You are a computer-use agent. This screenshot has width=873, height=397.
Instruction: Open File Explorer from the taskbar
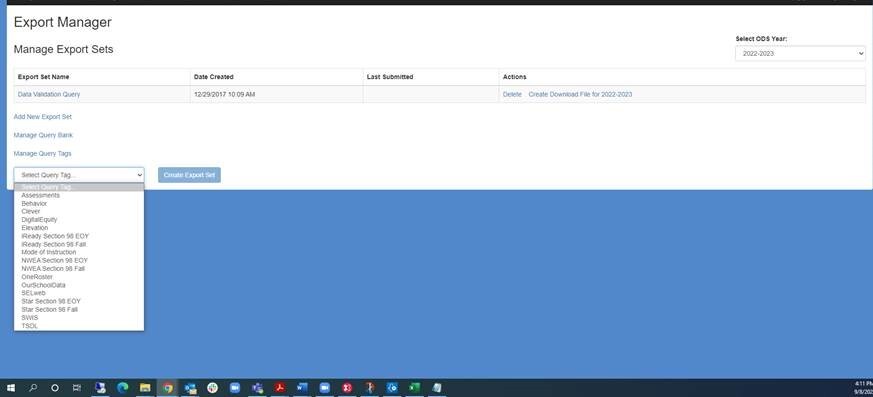click(x=145, y=388)
